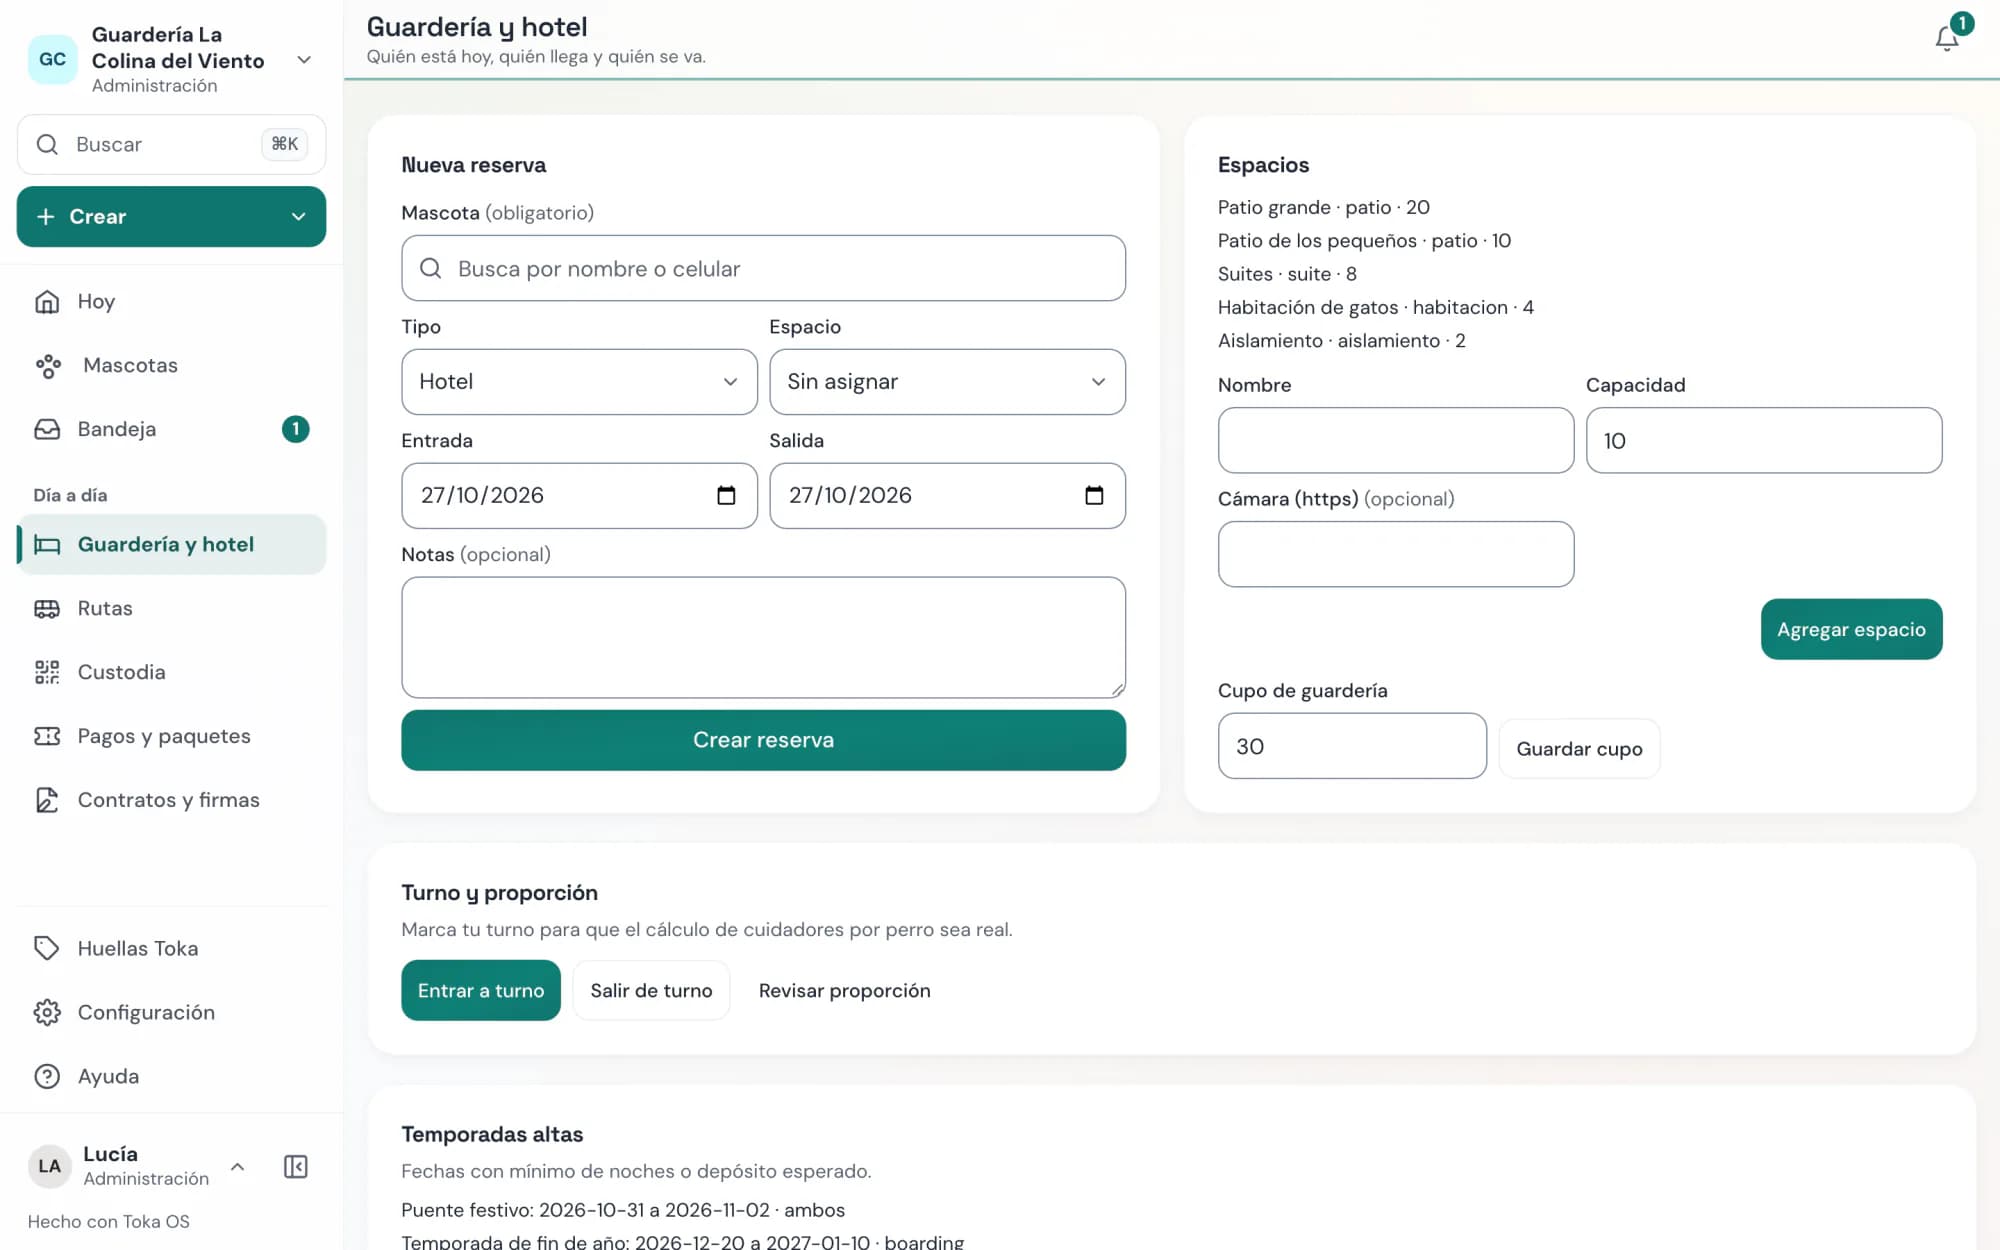This screenshot has height=1250, width=2000.
Task: Focus the Buscar search field
Action: coord(171,144)
